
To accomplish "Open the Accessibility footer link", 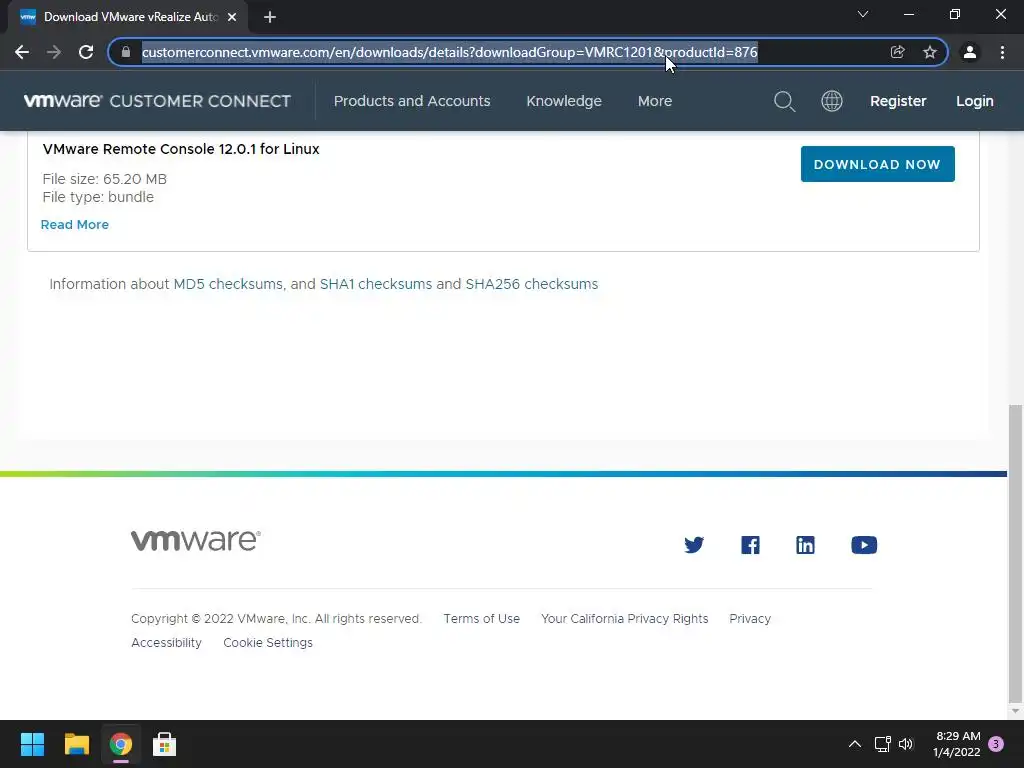I will [x=167, y=643].
